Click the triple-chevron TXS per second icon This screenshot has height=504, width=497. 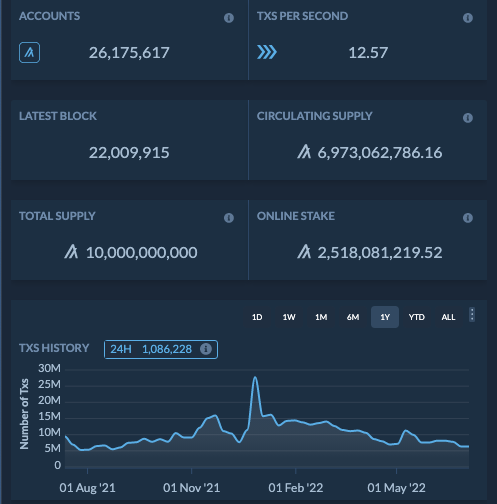[x=267, y=52]
